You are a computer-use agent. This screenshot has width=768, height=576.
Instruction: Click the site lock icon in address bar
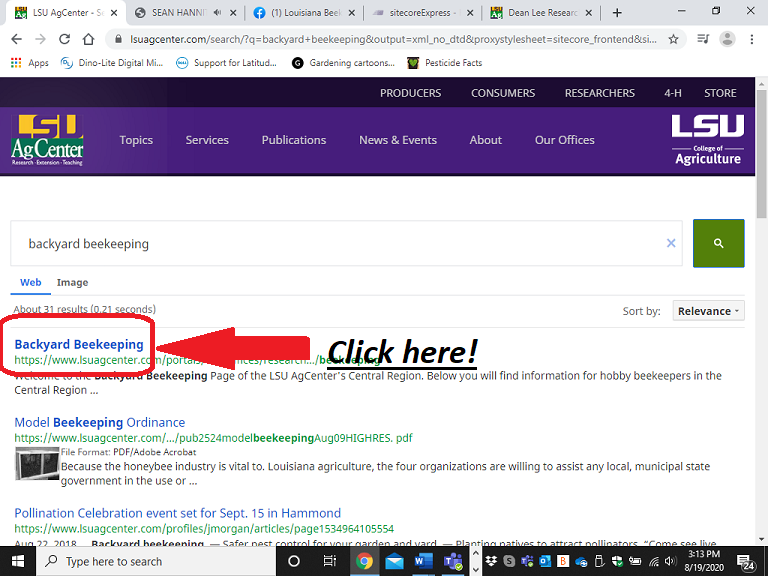pos(118,39)
